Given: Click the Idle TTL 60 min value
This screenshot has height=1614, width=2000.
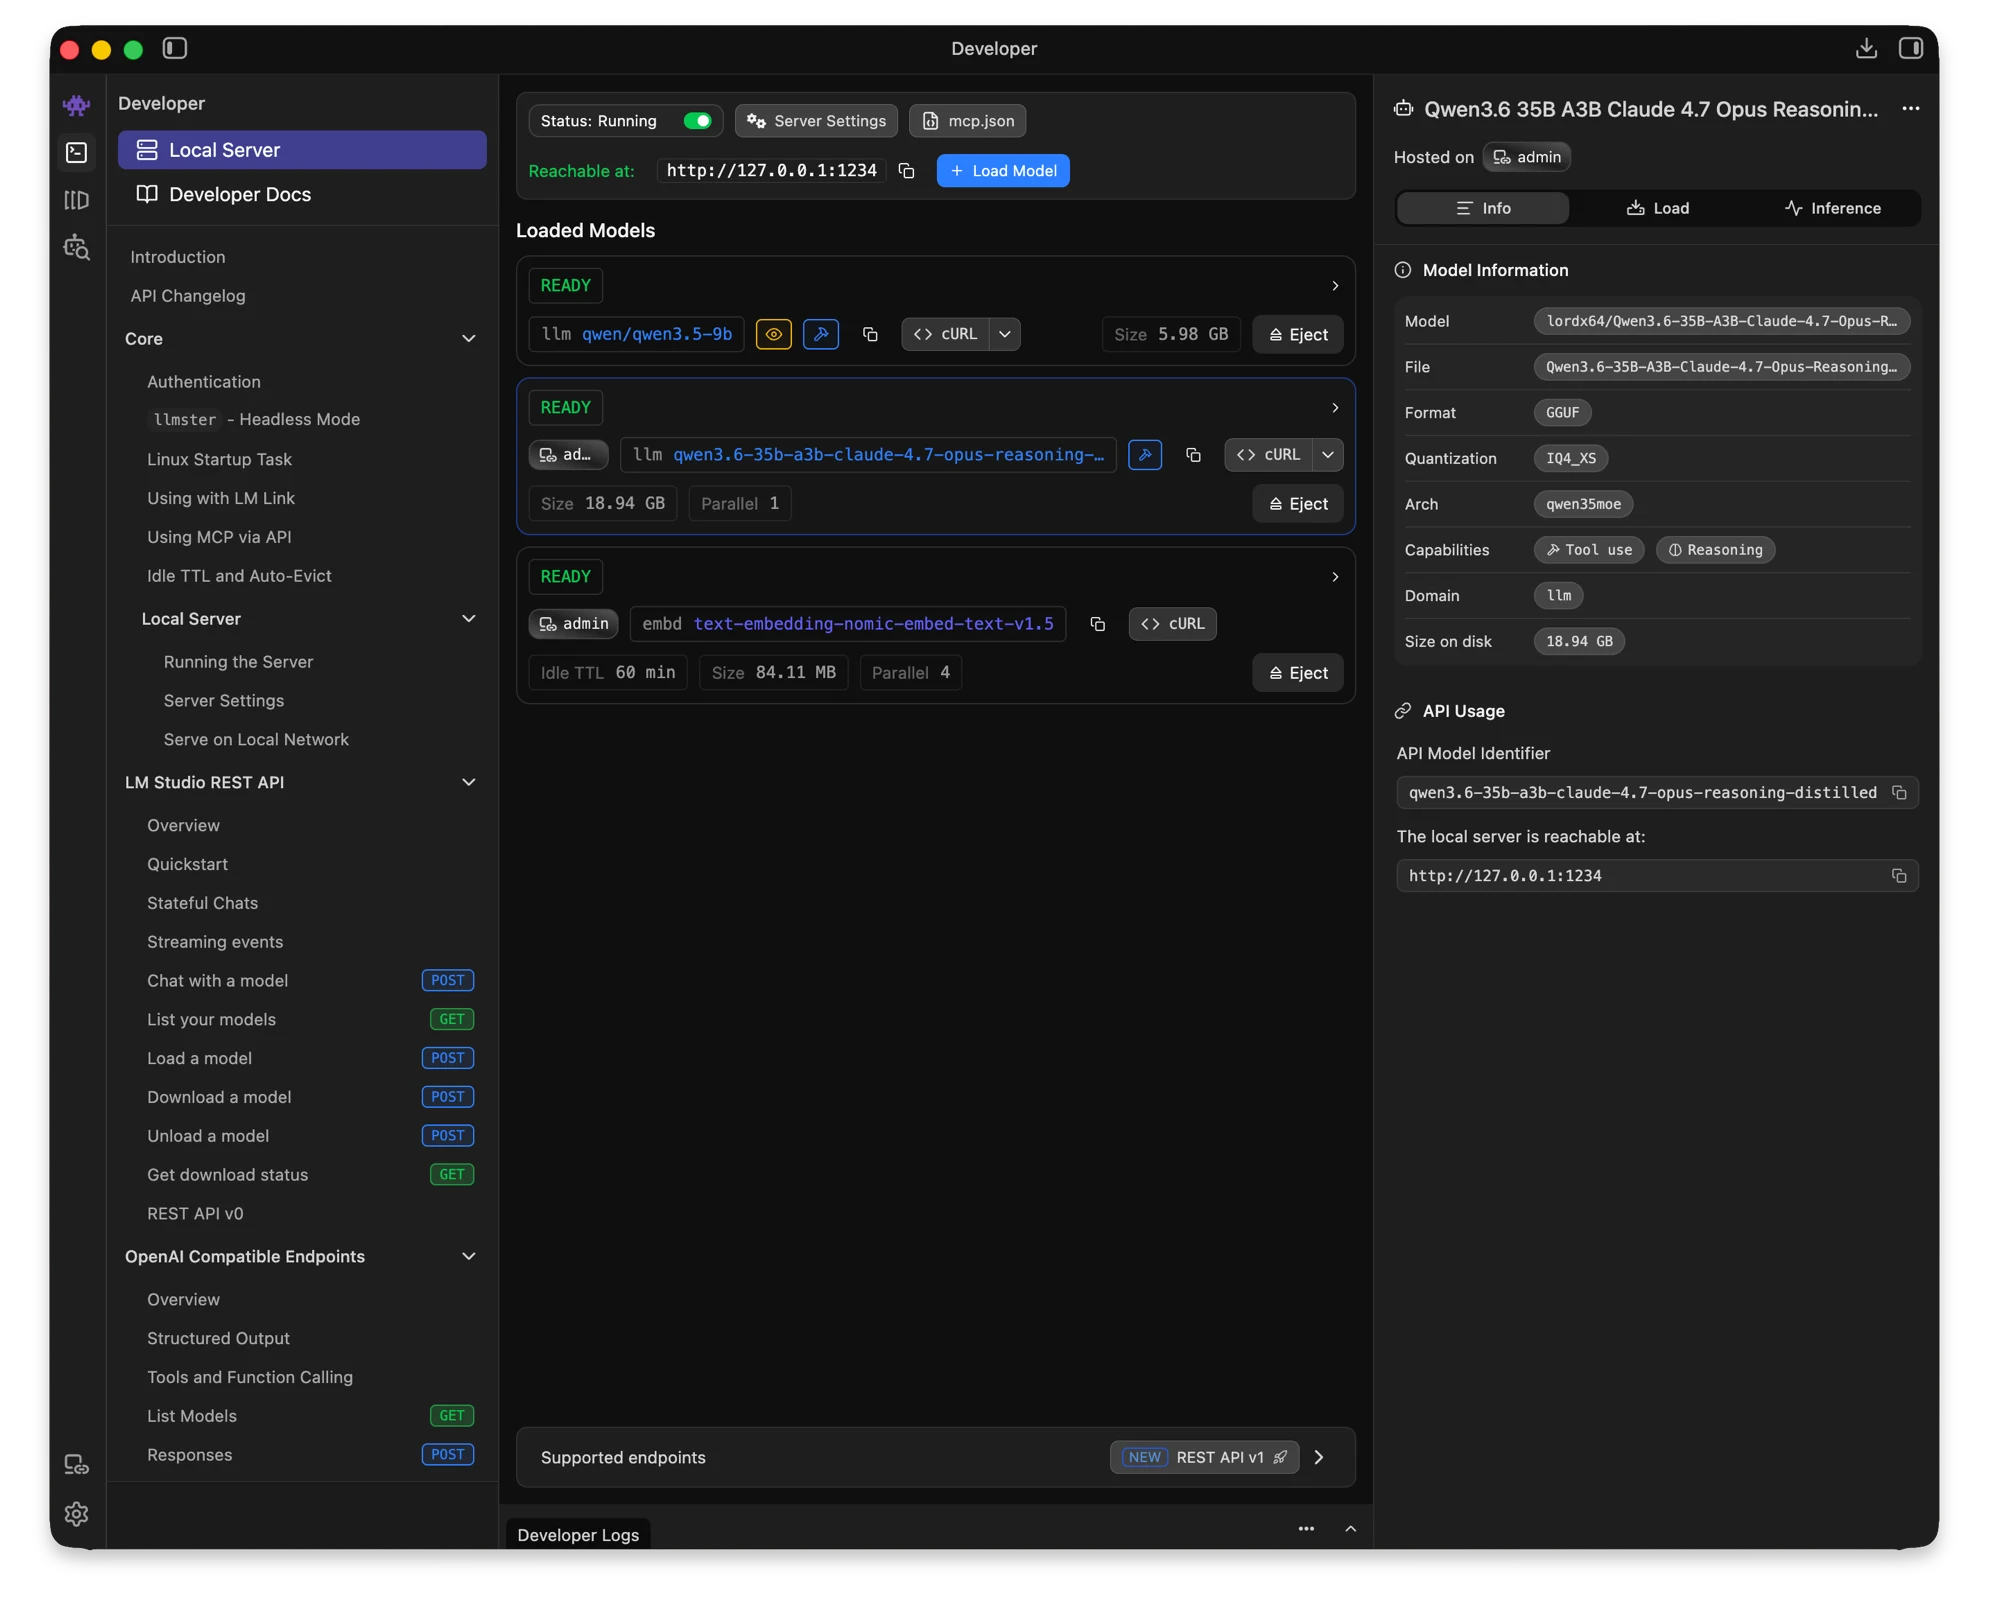Looking at the screenshot, I should (607, 673).
